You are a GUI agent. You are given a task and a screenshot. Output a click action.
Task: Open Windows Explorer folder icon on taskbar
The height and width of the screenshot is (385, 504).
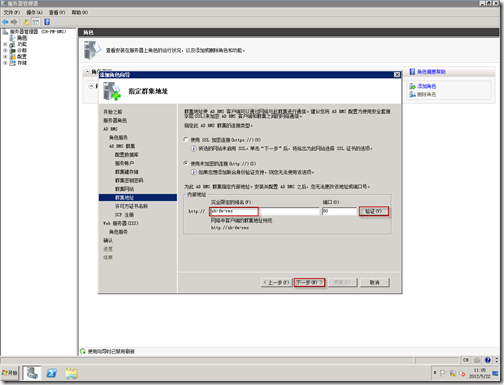[x=71, y=373]
